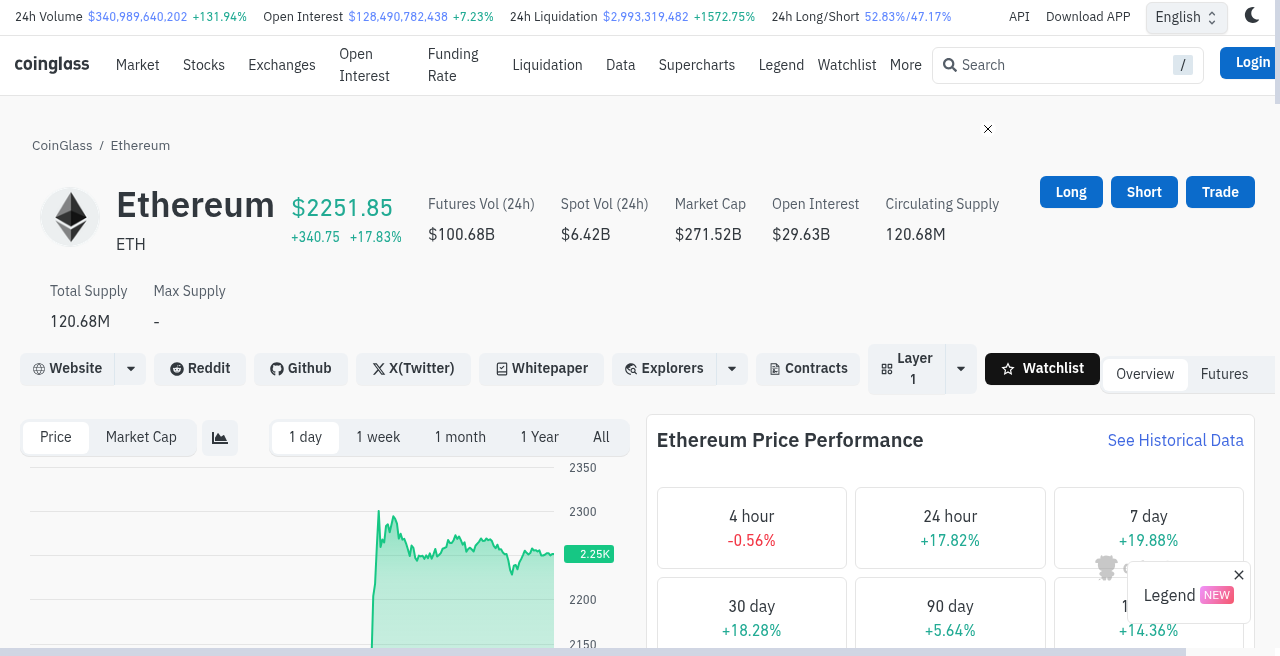Expand the Layer 1 dropdown arrow
The width and height of the screenshot is (1280, 656).
(x=961, y=369)
